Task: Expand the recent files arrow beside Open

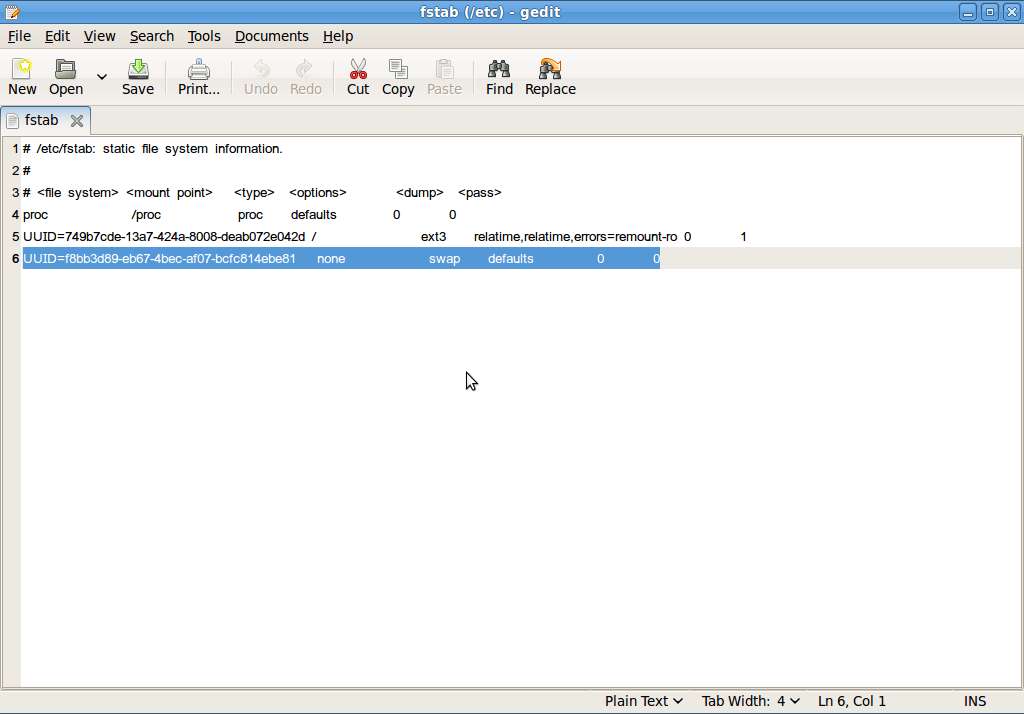Action: (x=102, y=77)
